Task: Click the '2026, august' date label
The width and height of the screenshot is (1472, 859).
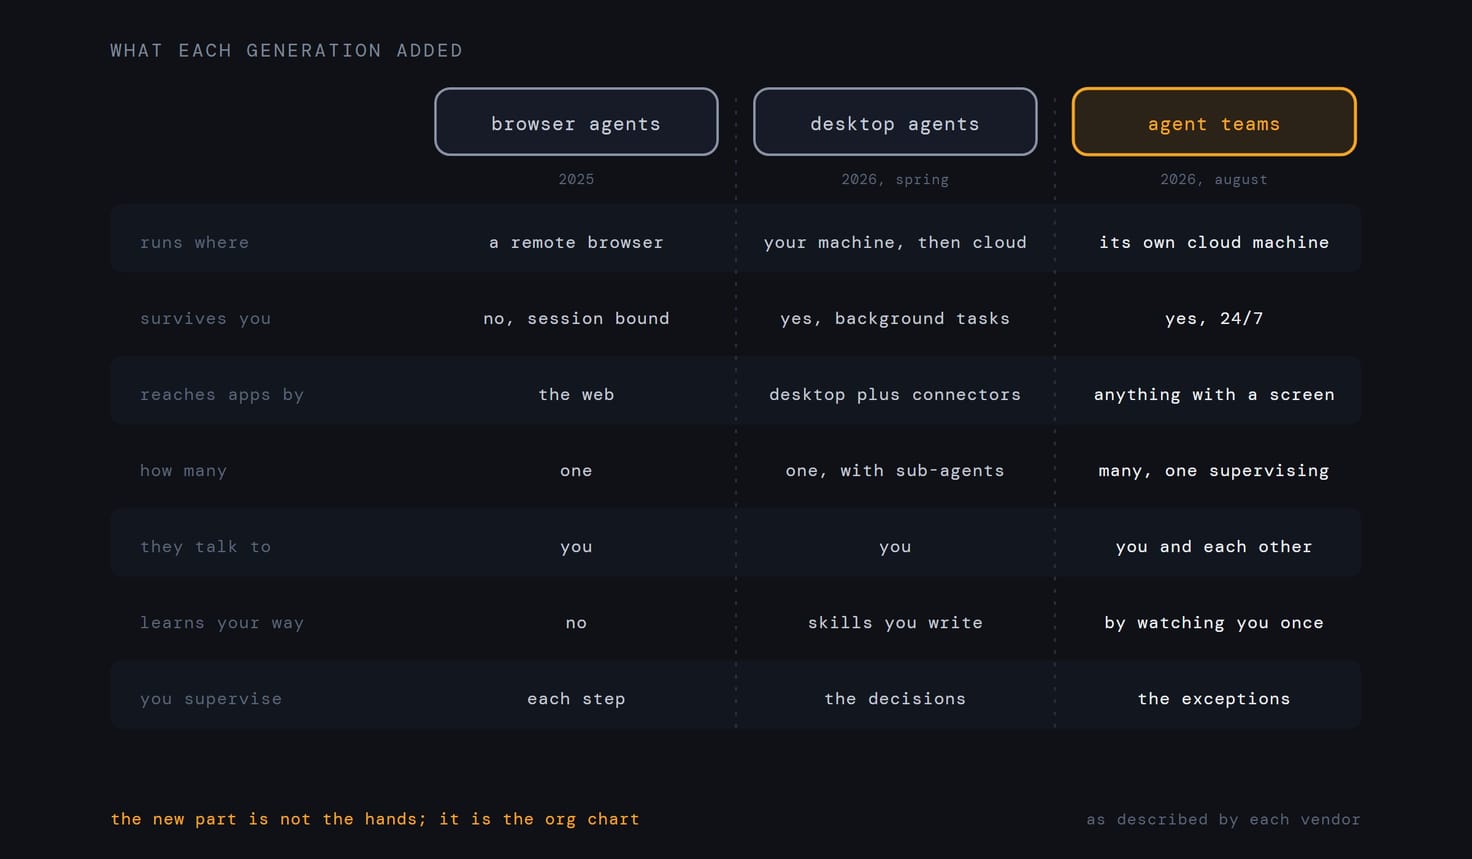Action: (x=1214, y=179)
